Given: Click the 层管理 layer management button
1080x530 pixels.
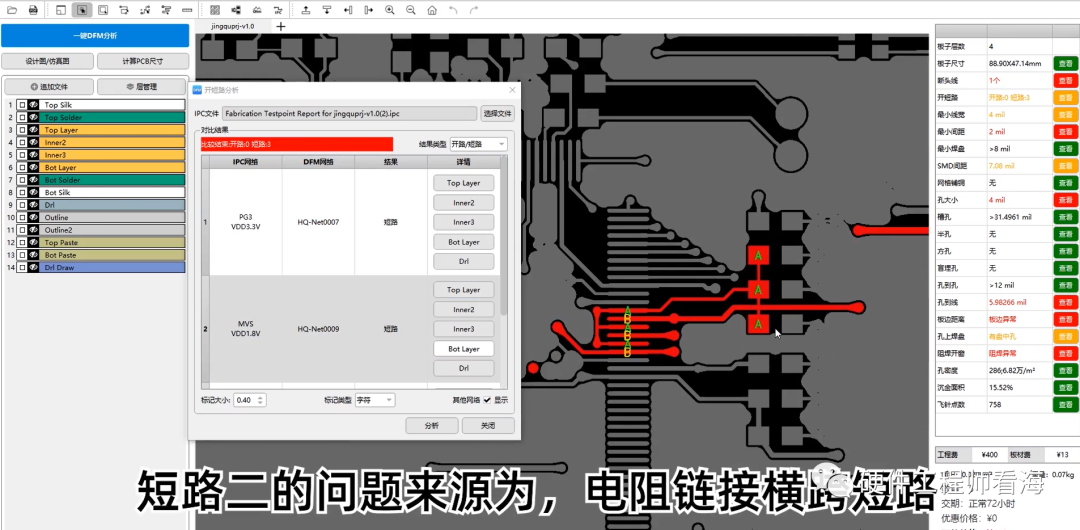Looking at the screenshot, I should coord(141,87).
